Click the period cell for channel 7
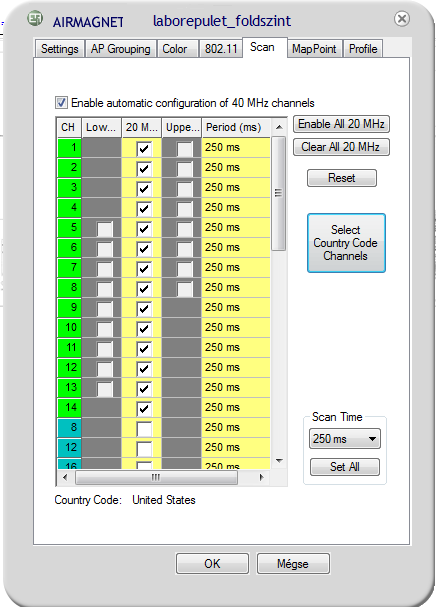Viewport: 436px width, 611px height. click(x=236, y=267)
